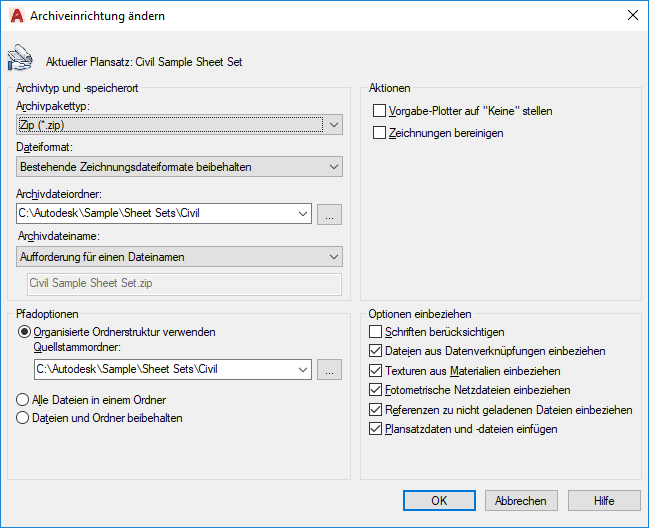Close the Archiveinrichtung ändern dialog
Viewport: 649px width, 528px height.
click(x=631, y=16)
